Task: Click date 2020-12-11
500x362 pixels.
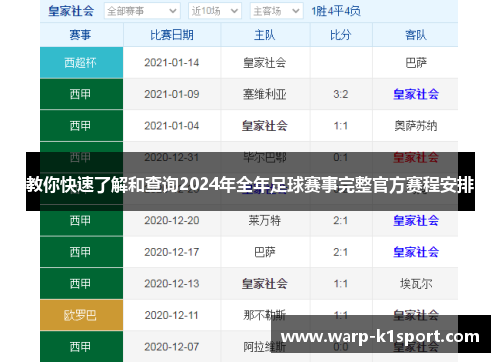Action: (172, 315)
